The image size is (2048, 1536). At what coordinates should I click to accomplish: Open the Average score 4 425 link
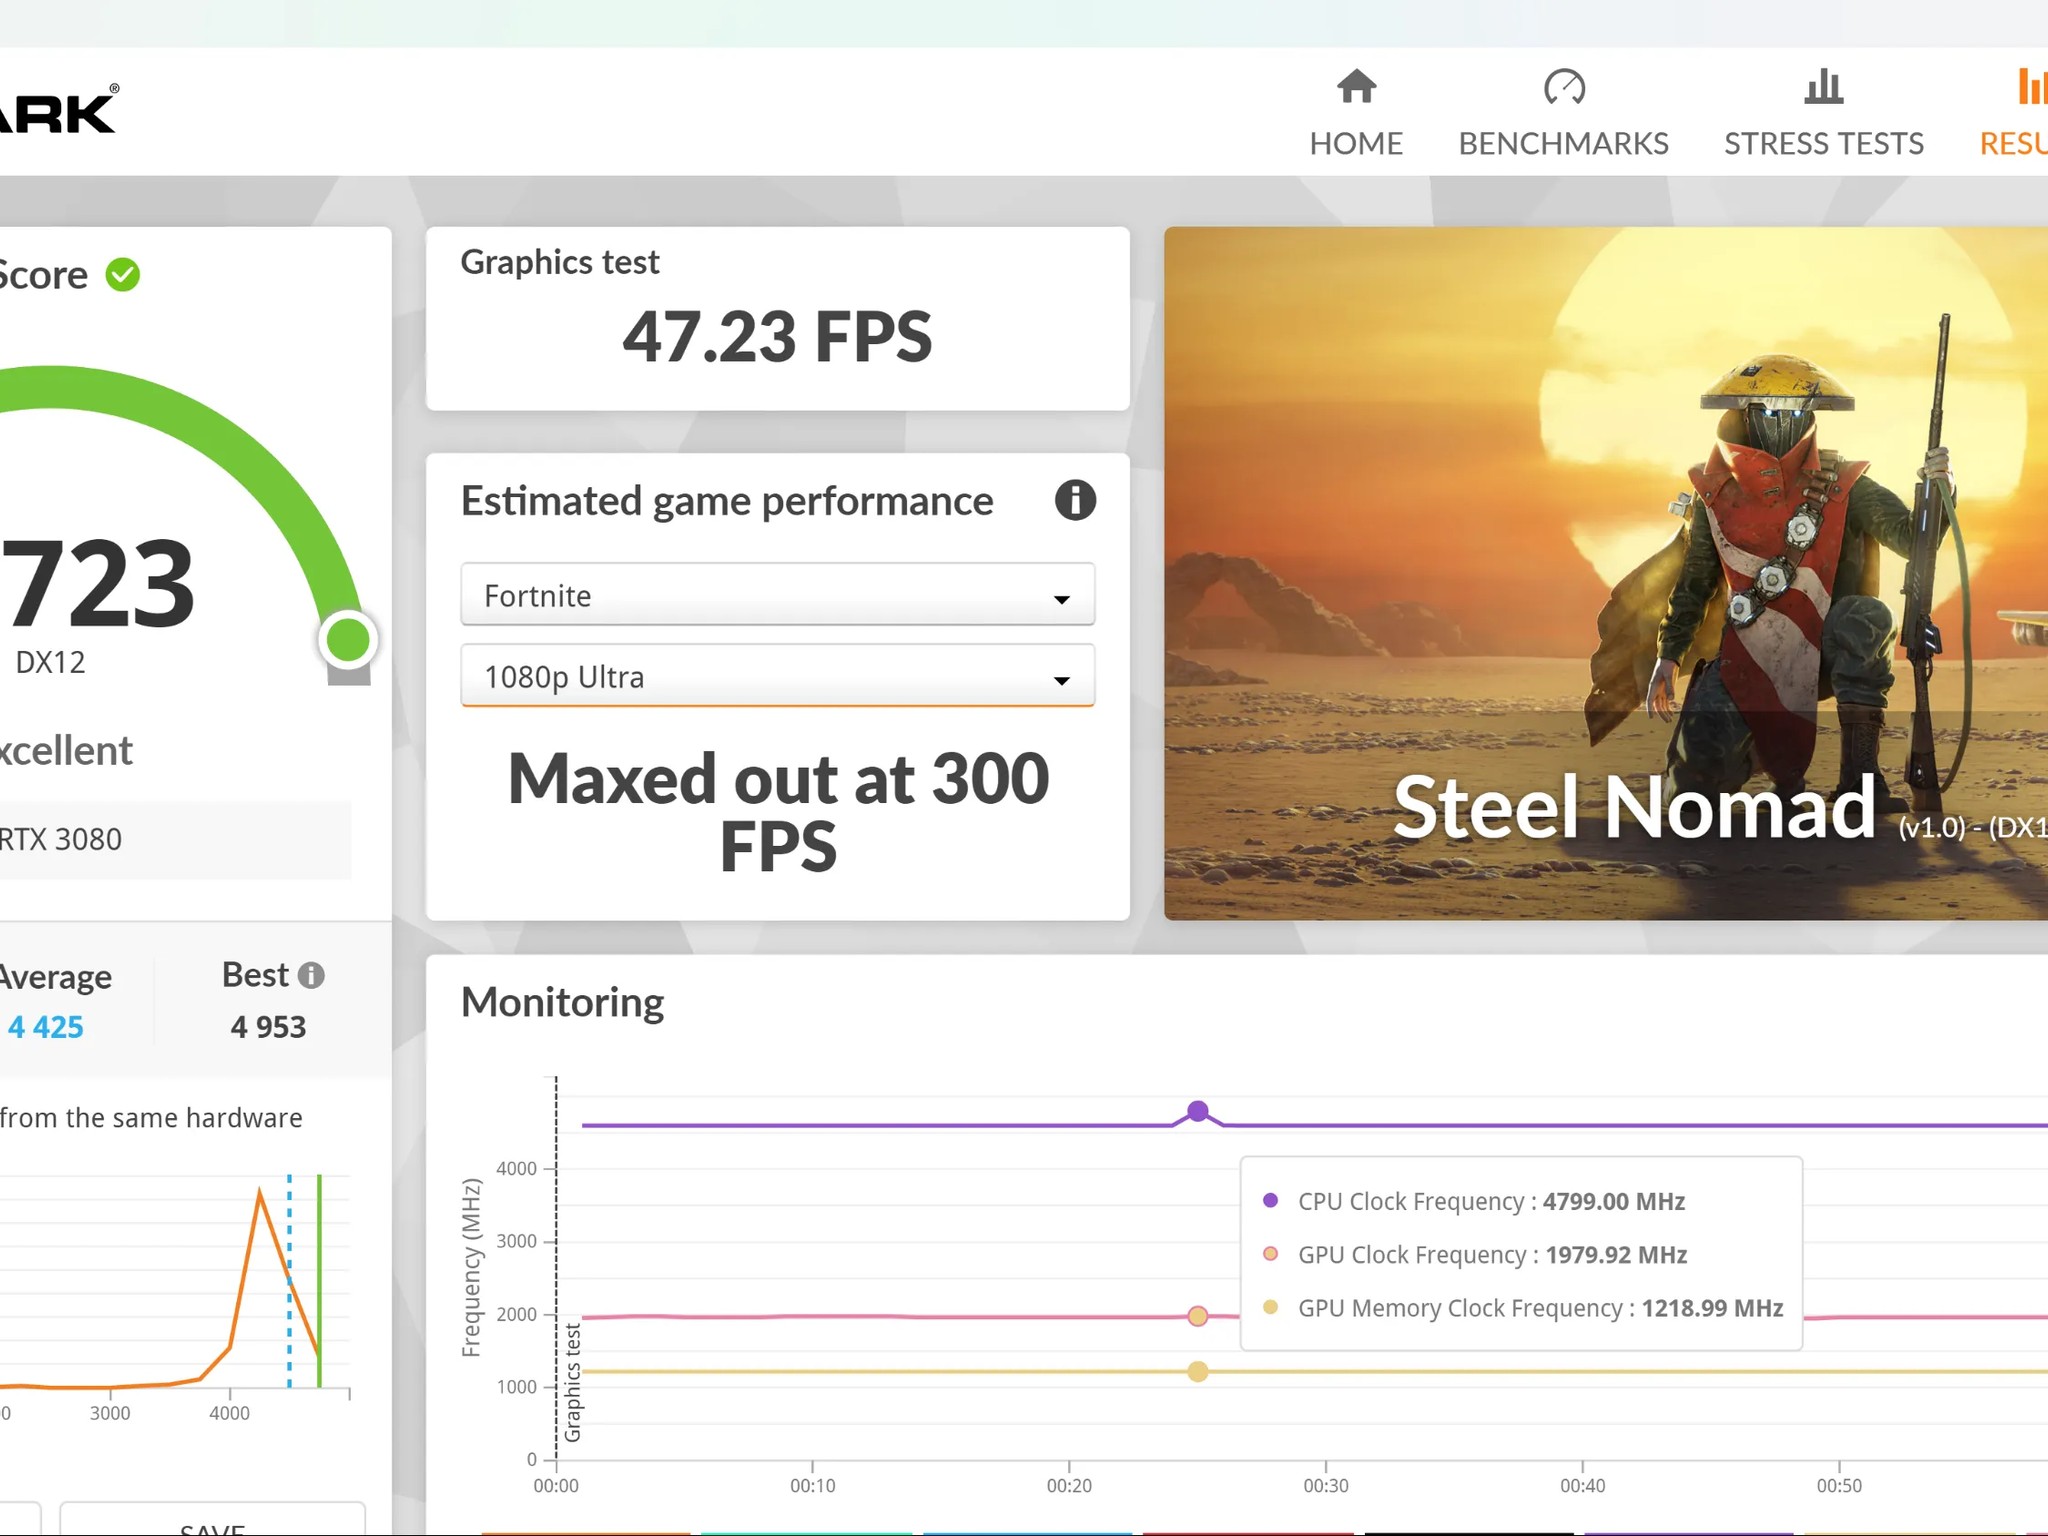(43, 1026)
